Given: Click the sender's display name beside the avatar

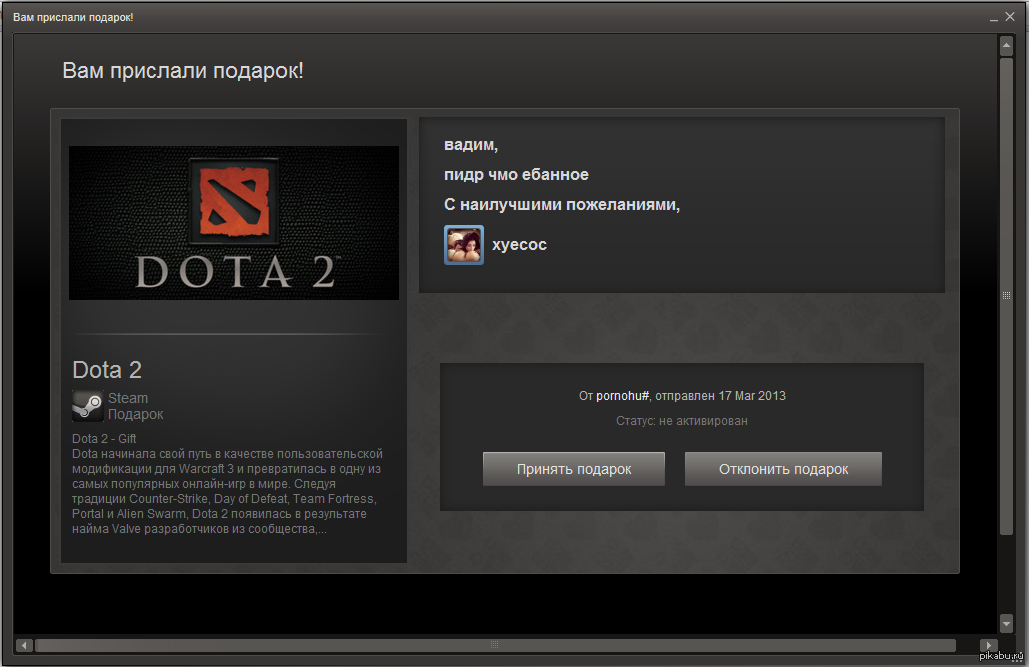Looking at the screenshot, I should (519, 245).
